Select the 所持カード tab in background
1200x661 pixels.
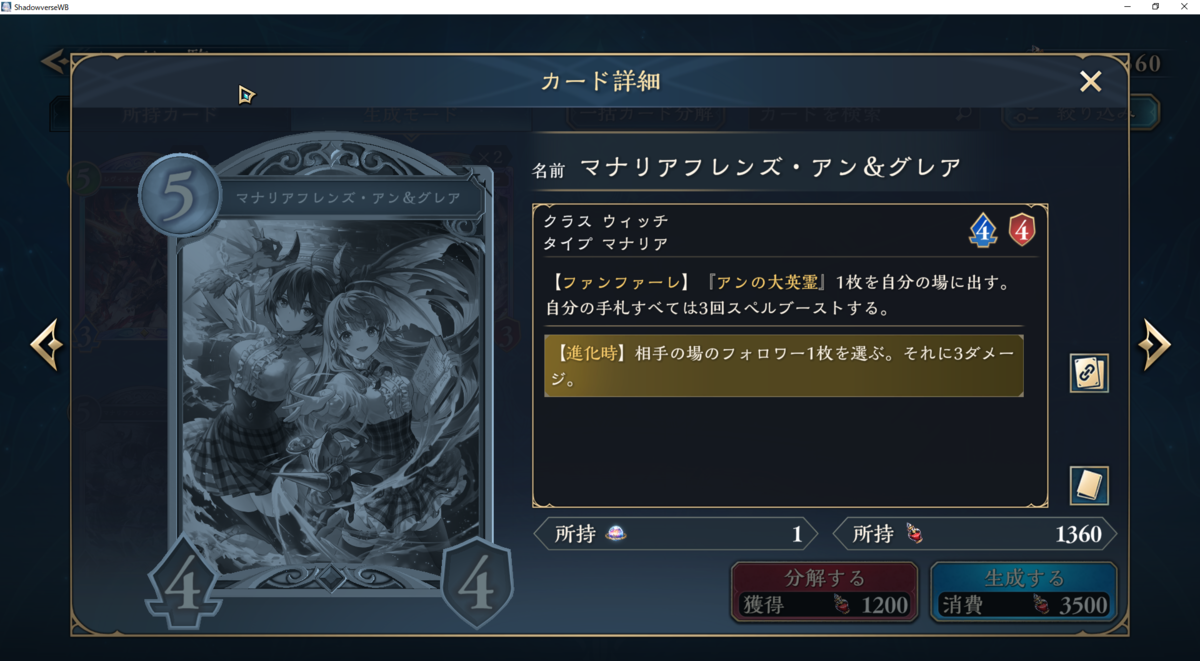(170, 114)
